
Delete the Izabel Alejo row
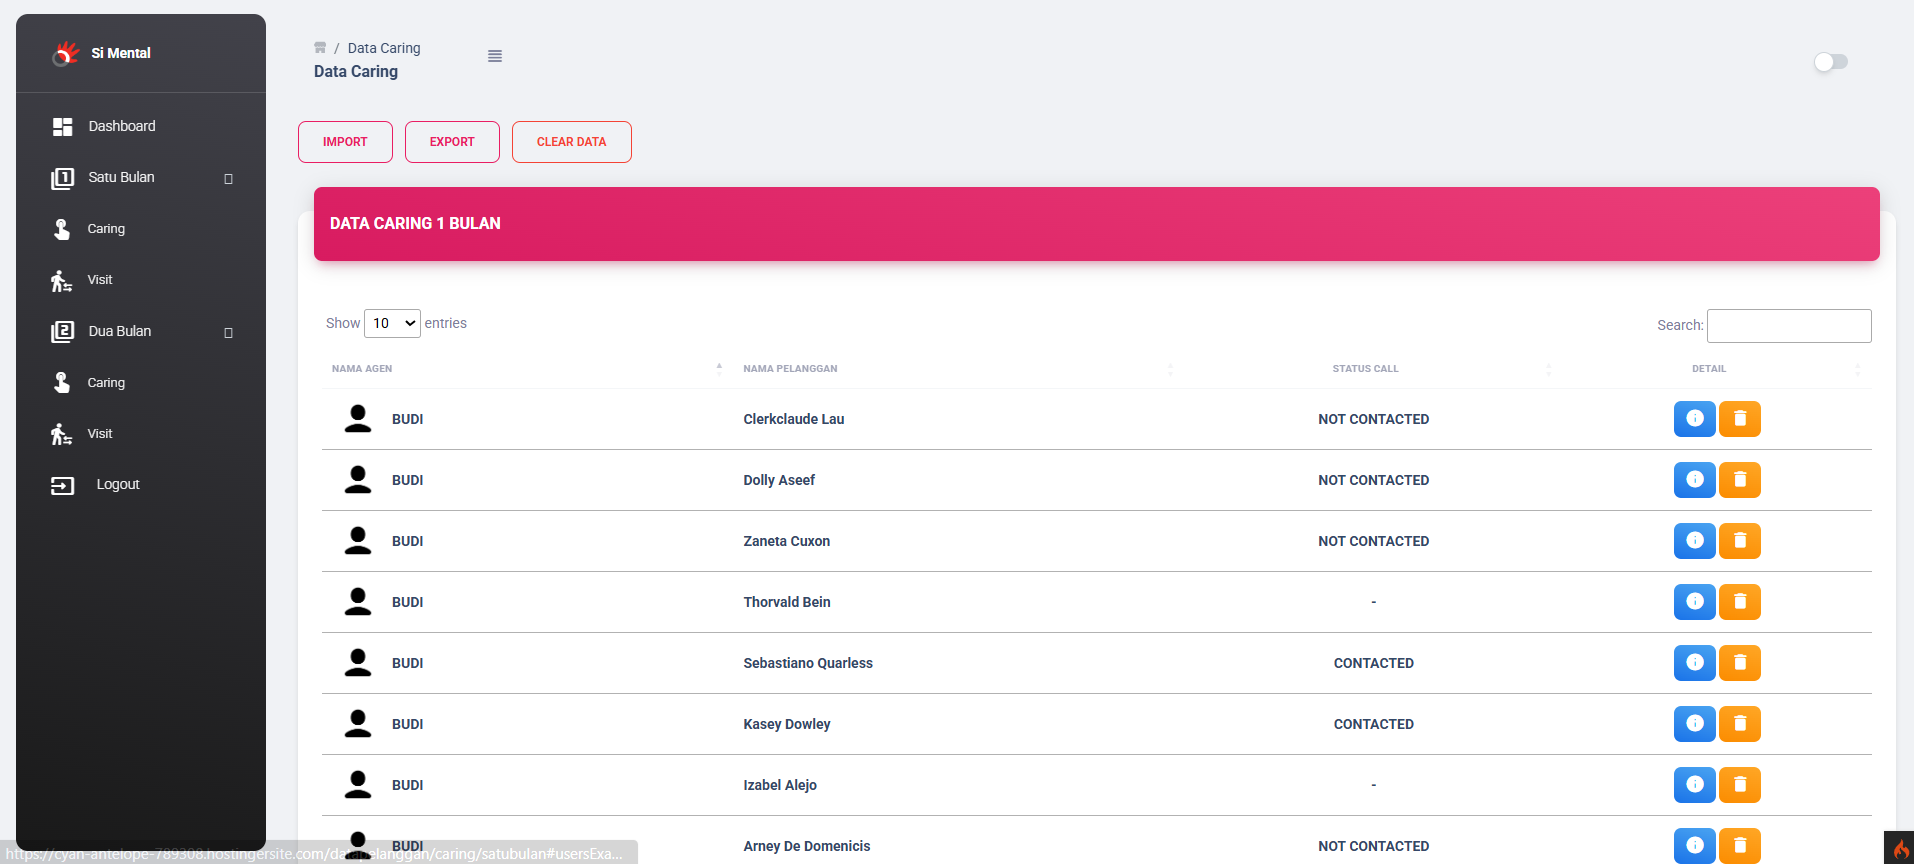[x=1739, y=785]
